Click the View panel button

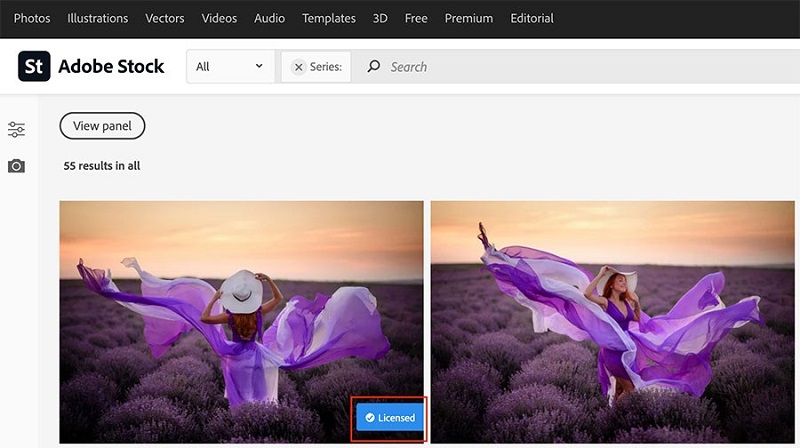pyautogui.click(x=102, y=126)
